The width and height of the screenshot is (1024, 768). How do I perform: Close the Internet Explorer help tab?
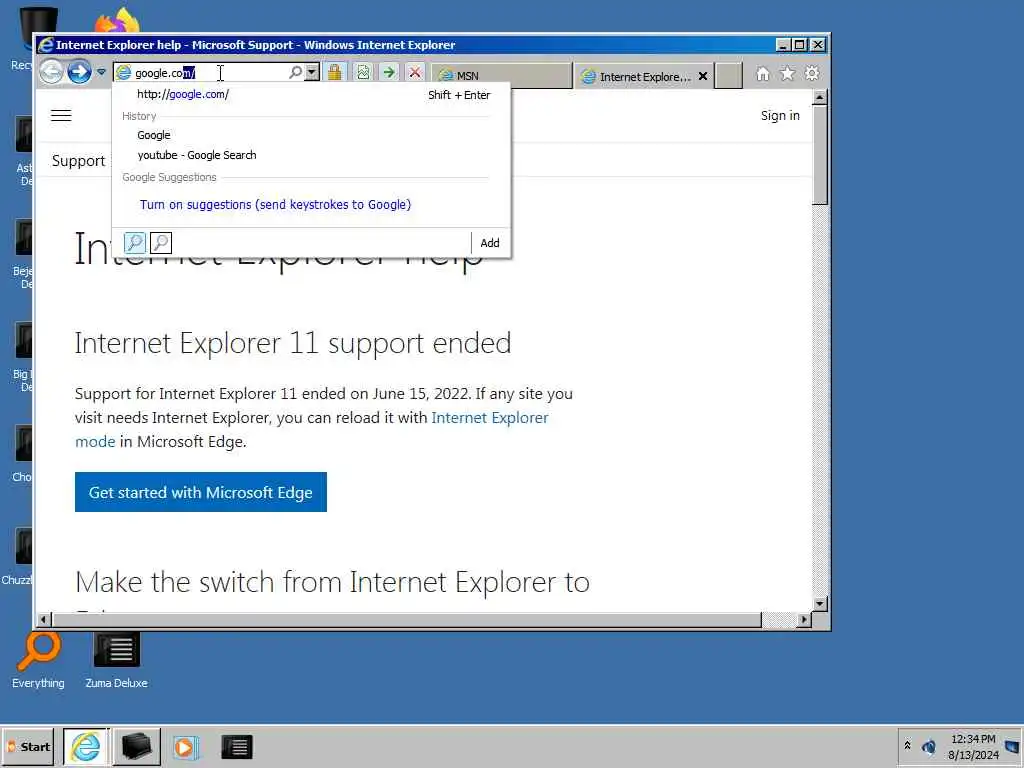(x=703, y=76)
